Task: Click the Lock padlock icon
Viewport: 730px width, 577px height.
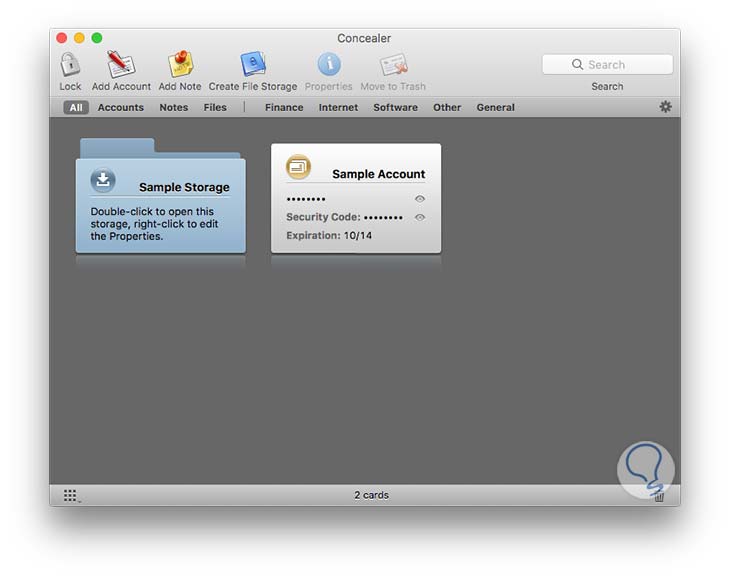Action: point(70,64)
